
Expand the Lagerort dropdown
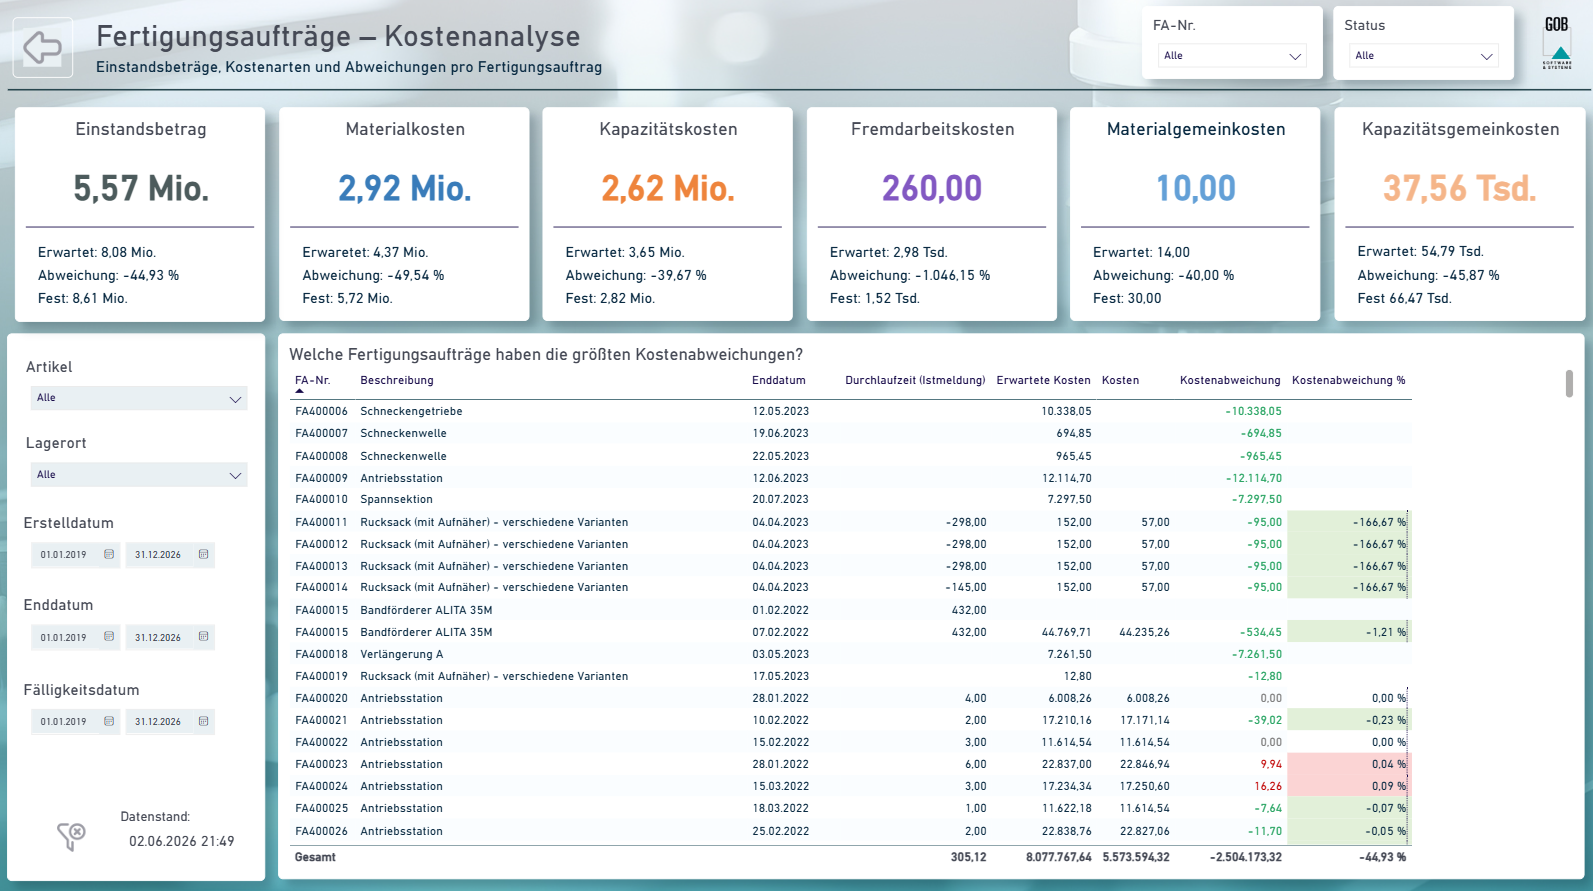point(139,475)
